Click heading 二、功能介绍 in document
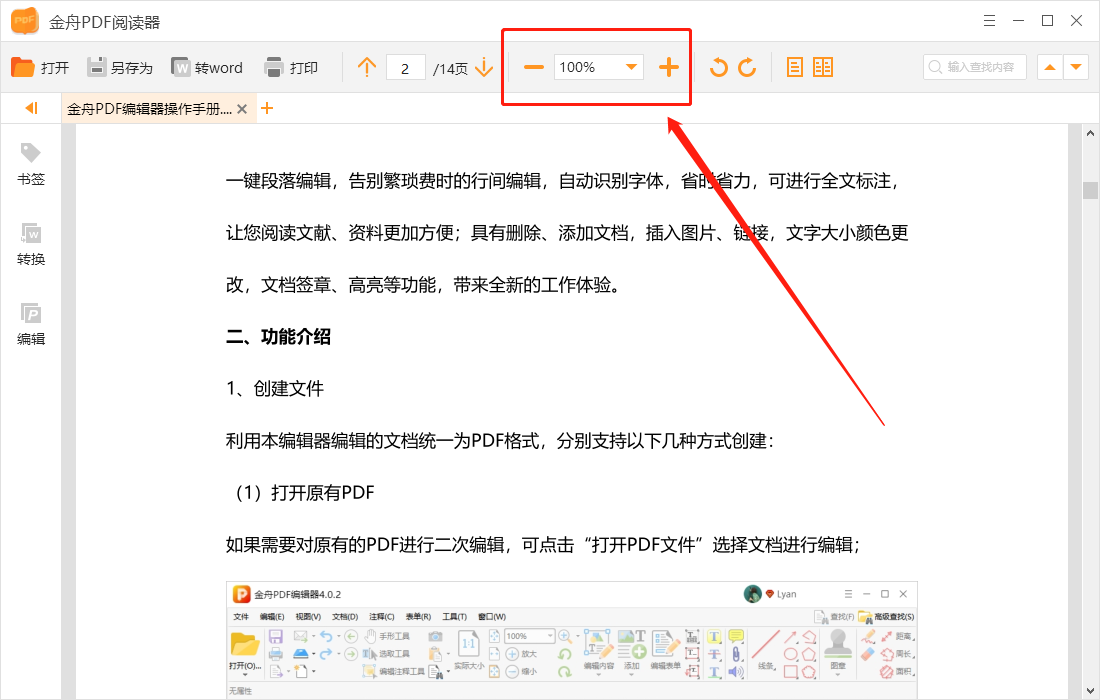 pos(279,337)
